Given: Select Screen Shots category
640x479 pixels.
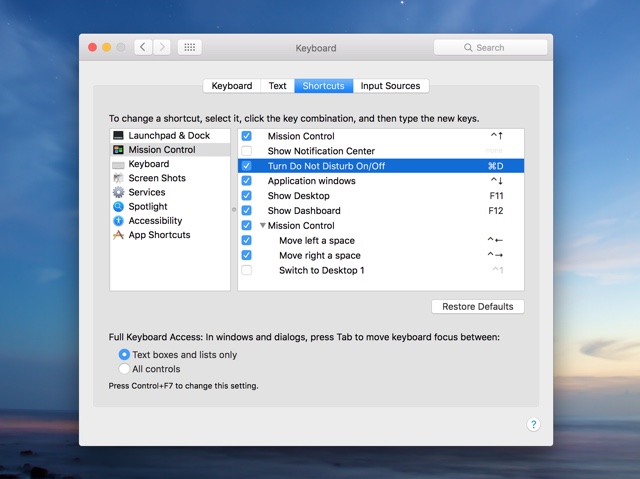Looking at the screenshot, I should click(170, 178).
